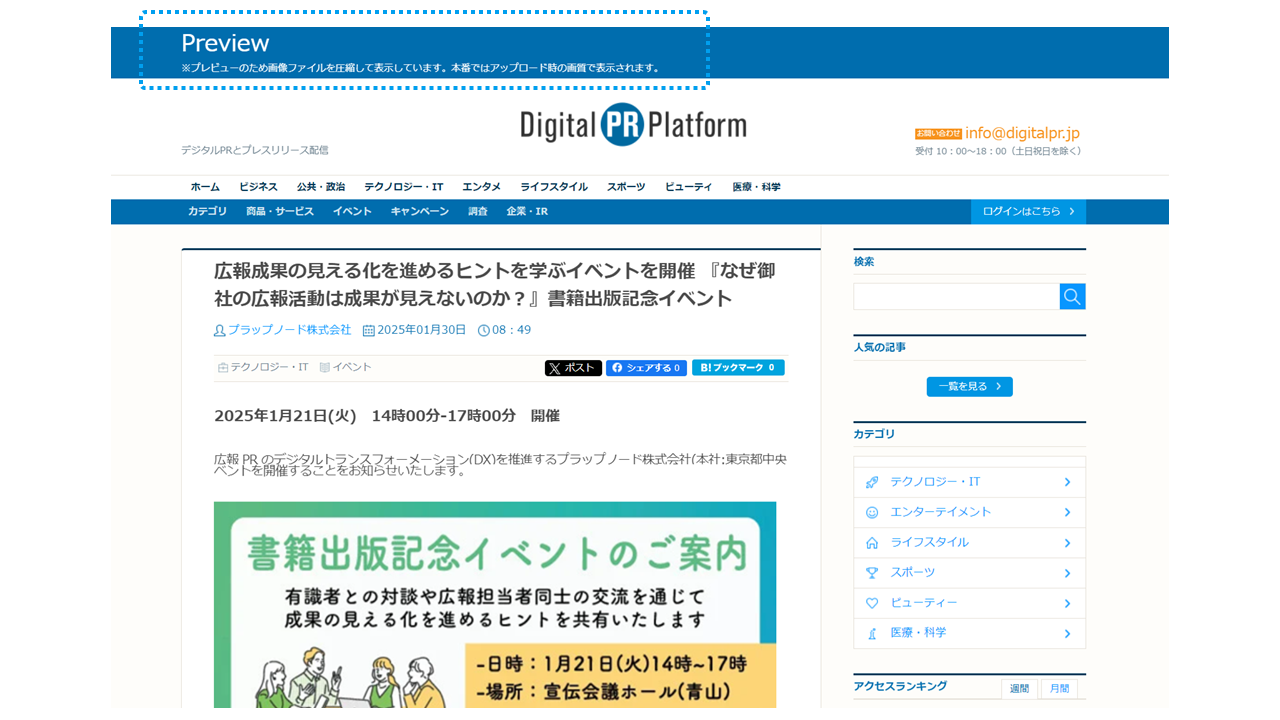
Task: Click the Hatena bookmark button
Action: click(738, 368)
